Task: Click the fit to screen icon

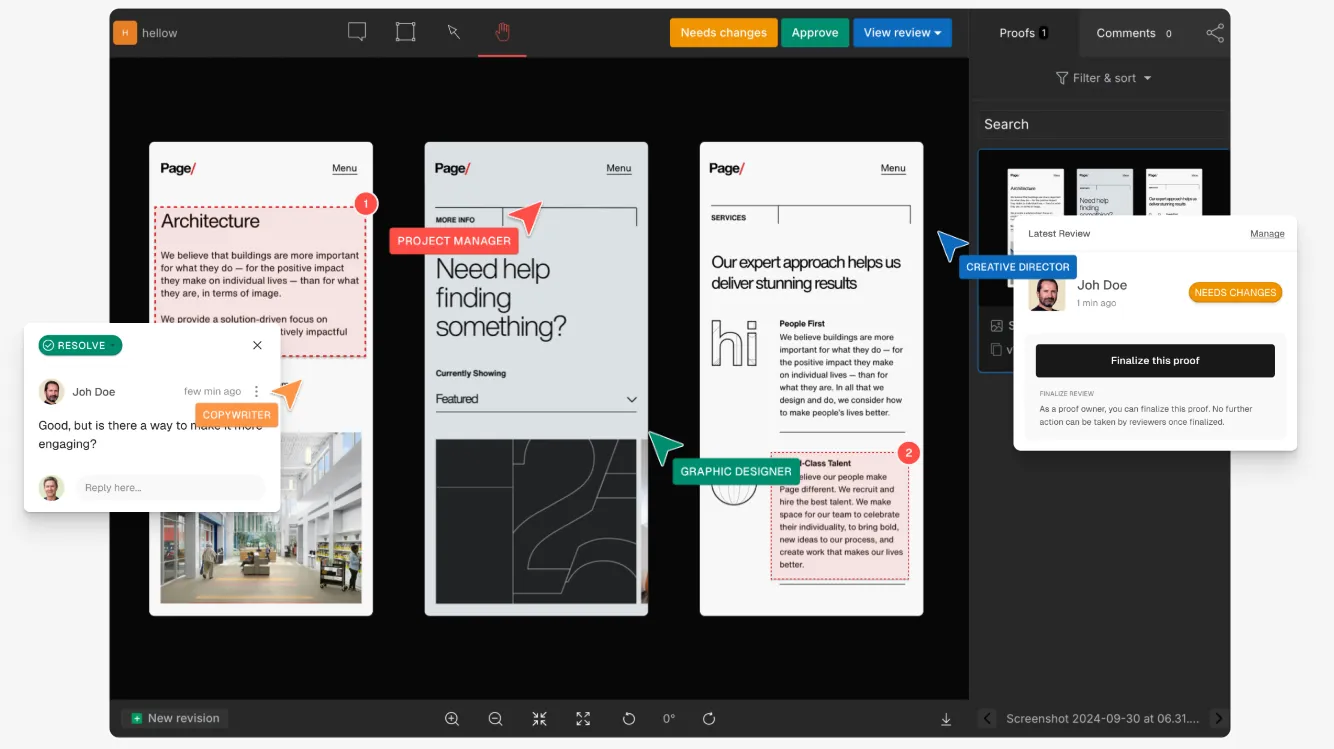Action: [x=540, y=718]
